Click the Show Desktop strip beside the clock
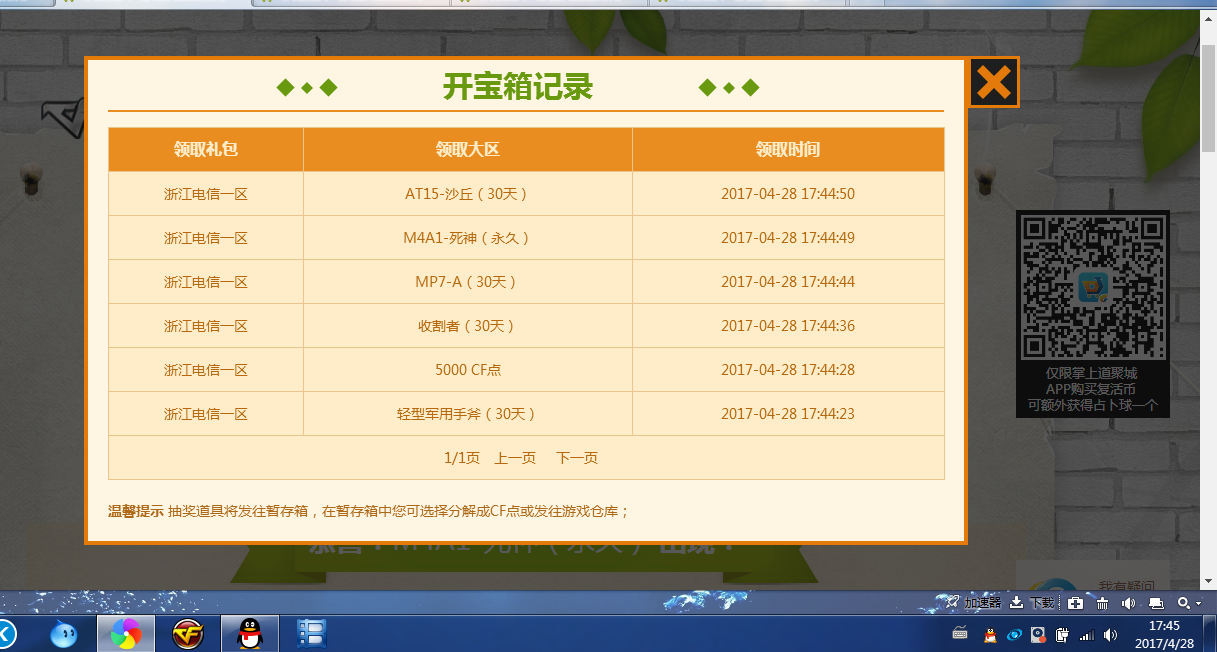 pos(1210,634)
